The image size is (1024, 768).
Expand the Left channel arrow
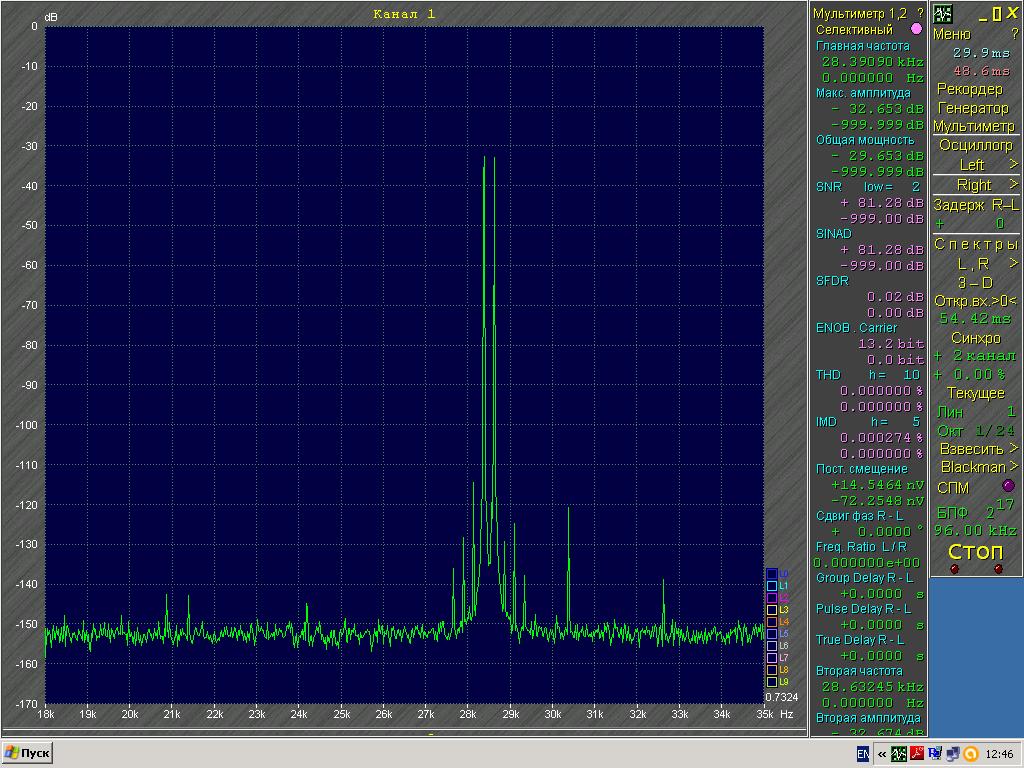click(1012, 165)
